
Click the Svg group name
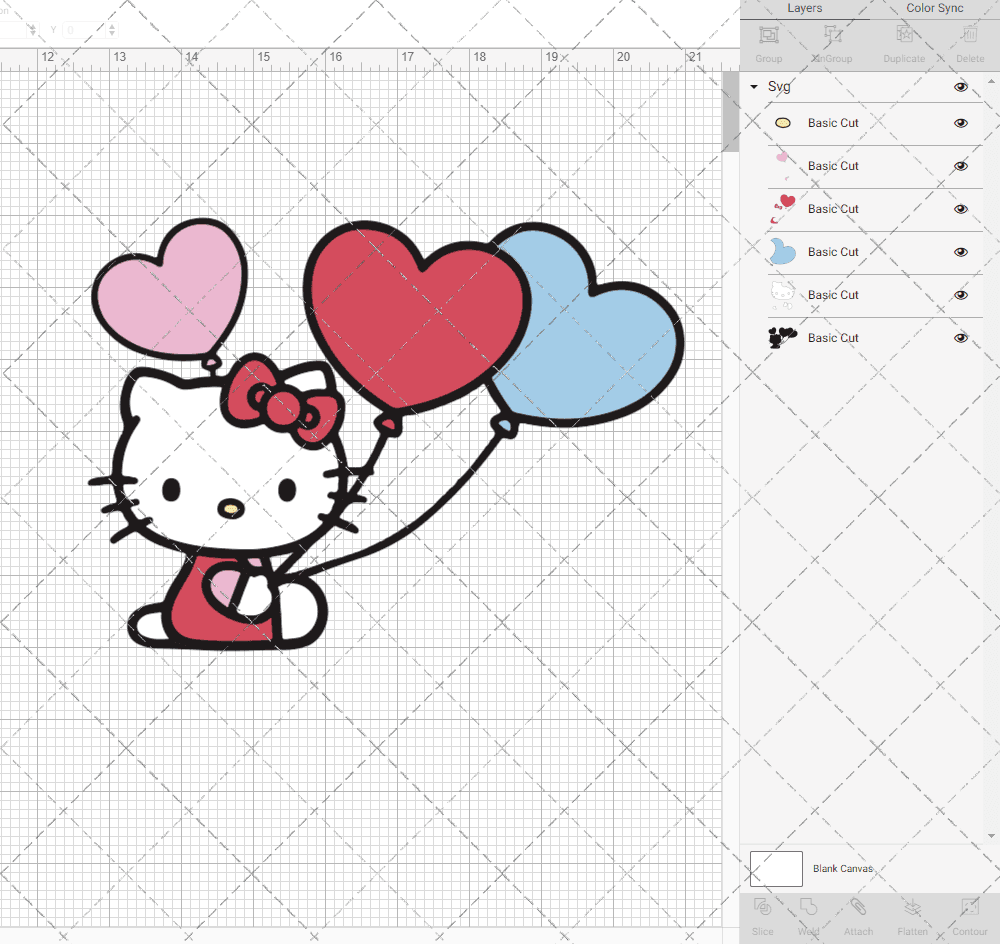[779, 87]
